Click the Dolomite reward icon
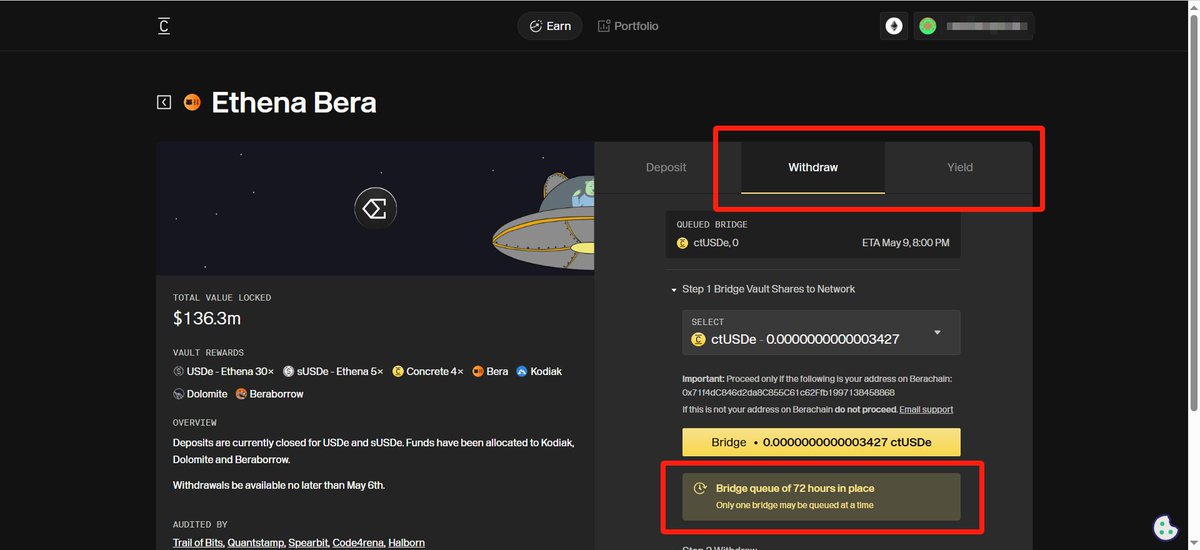Image resolution: width=1200 pixels, height=550 pixels. (179, 394)
